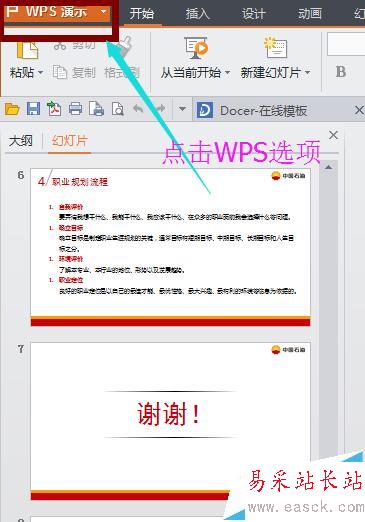
Task: Switch to the 动画 ribbon tab
Action: (310, 13)
